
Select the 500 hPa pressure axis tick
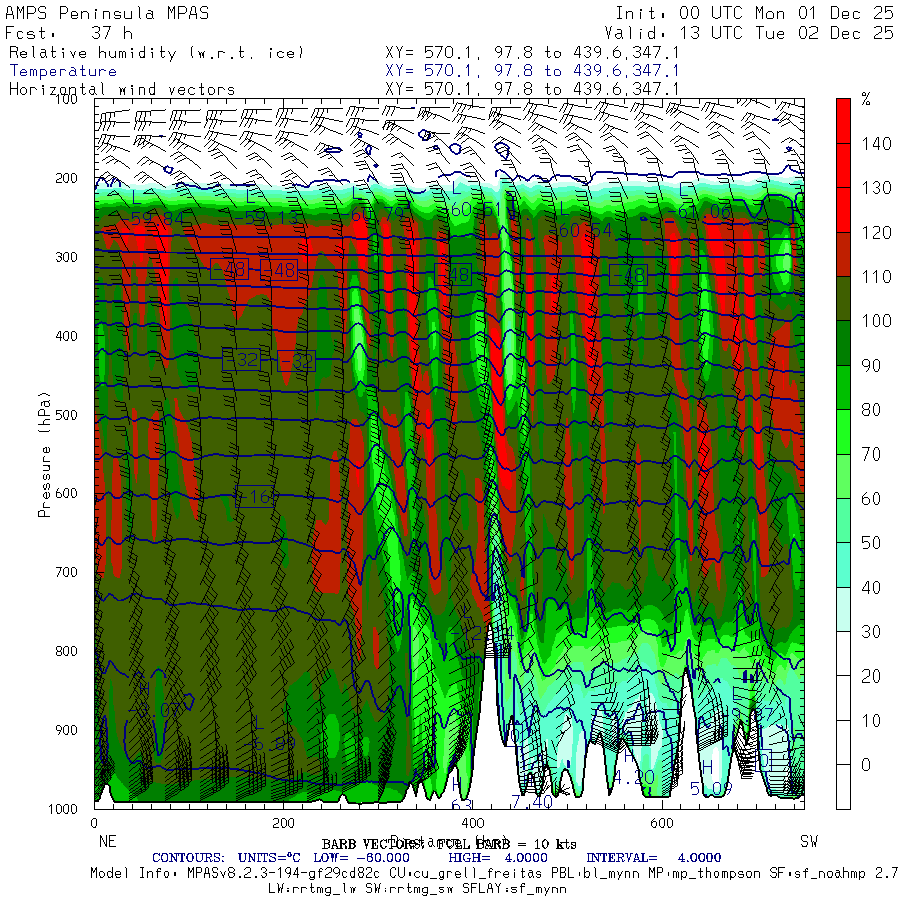click(66, 414)
